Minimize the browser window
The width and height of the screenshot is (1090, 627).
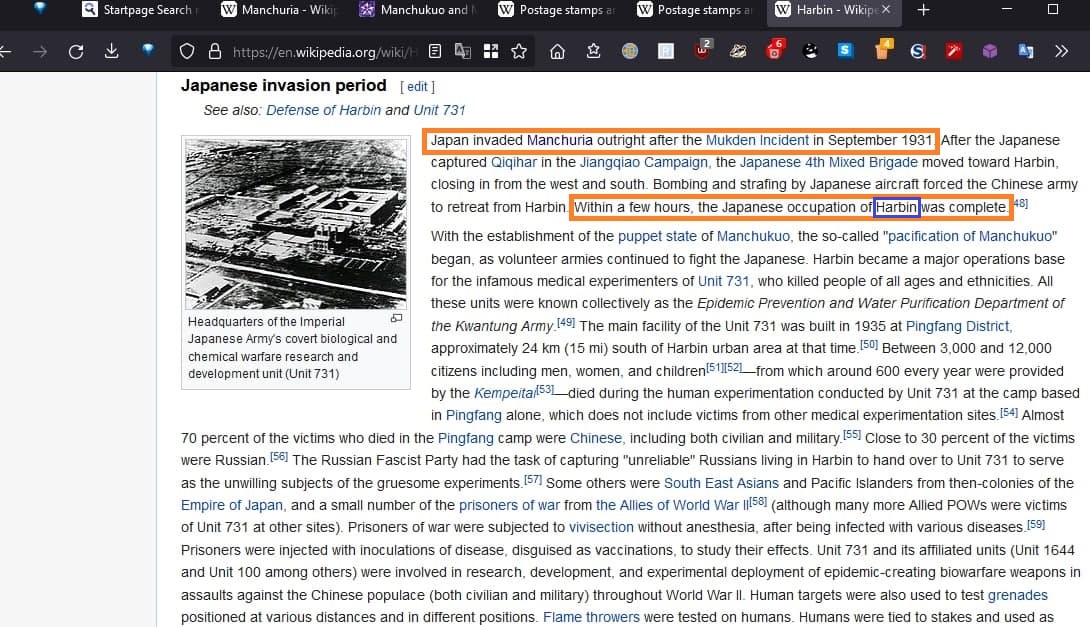(1007, 10)
